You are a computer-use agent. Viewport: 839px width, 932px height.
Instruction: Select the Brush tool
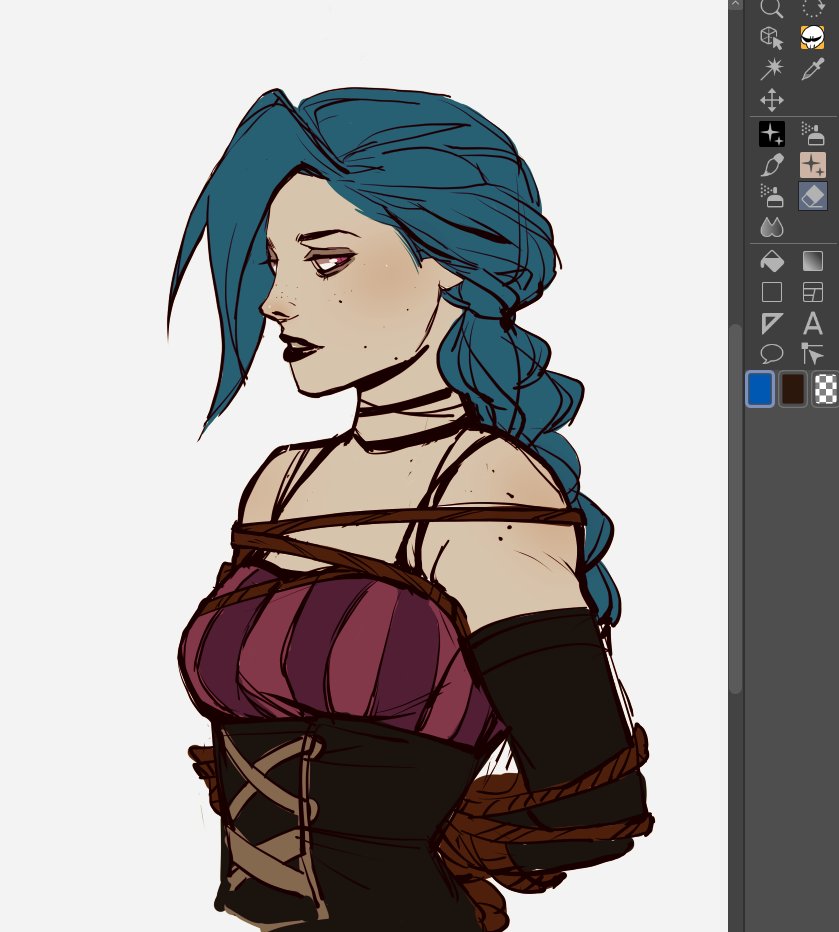[x=771, y=165]
